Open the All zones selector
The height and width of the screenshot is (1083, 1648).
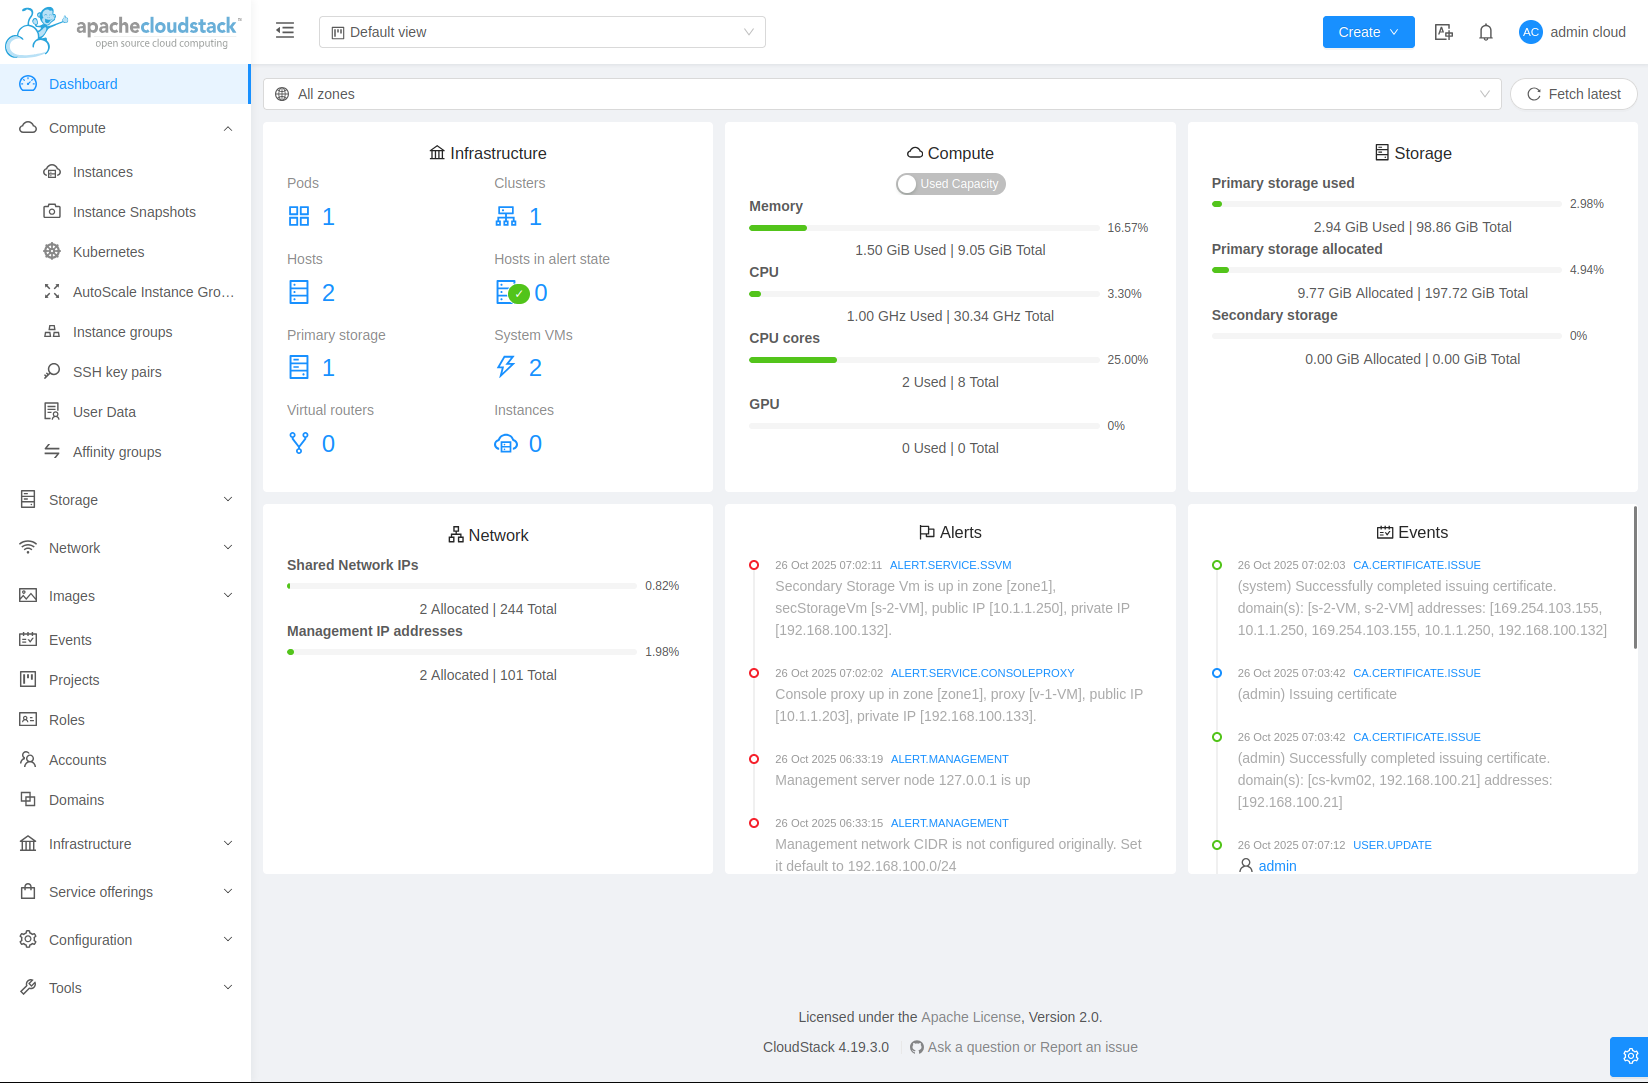(x=884, y=93)
